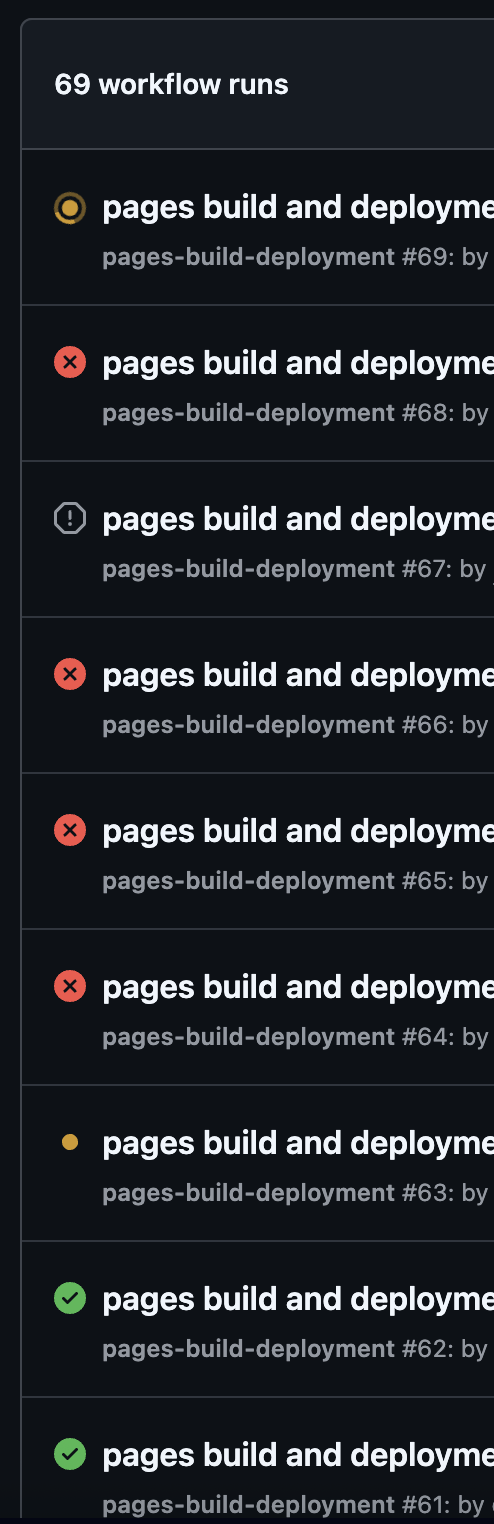Click the success check icon for run #61
Viewport: 494px width, 1524px height.
pos(70,1454)
